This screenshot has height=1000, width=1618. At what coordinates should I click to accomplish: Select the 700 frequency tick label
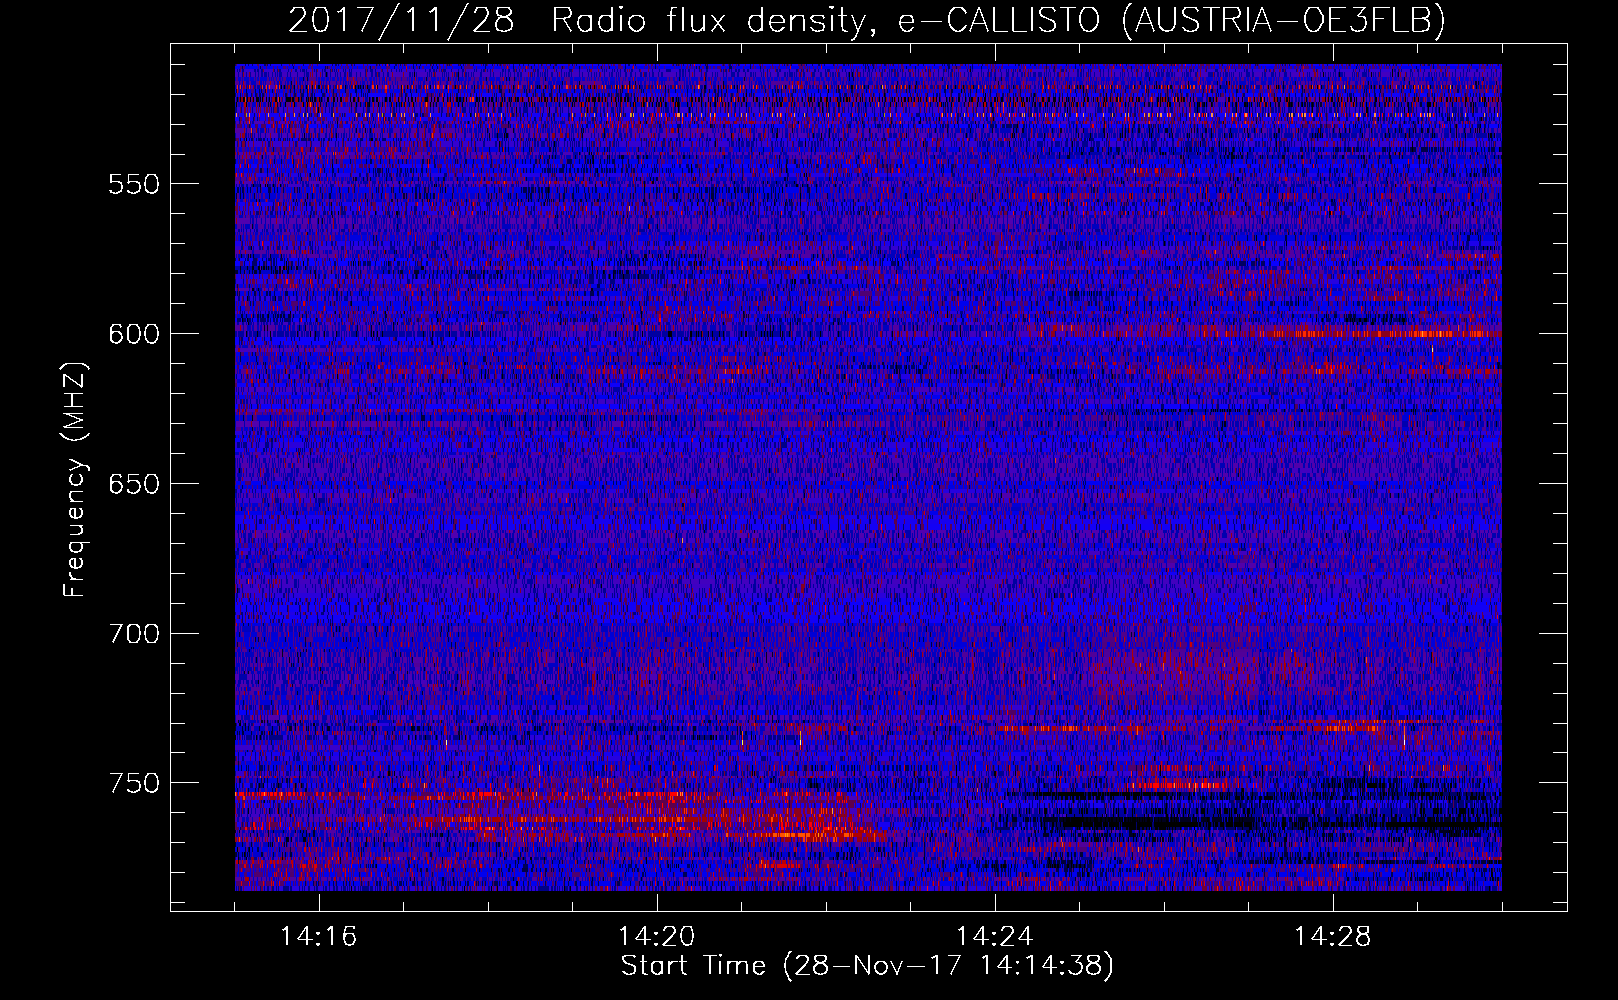[x=134, y=634]
